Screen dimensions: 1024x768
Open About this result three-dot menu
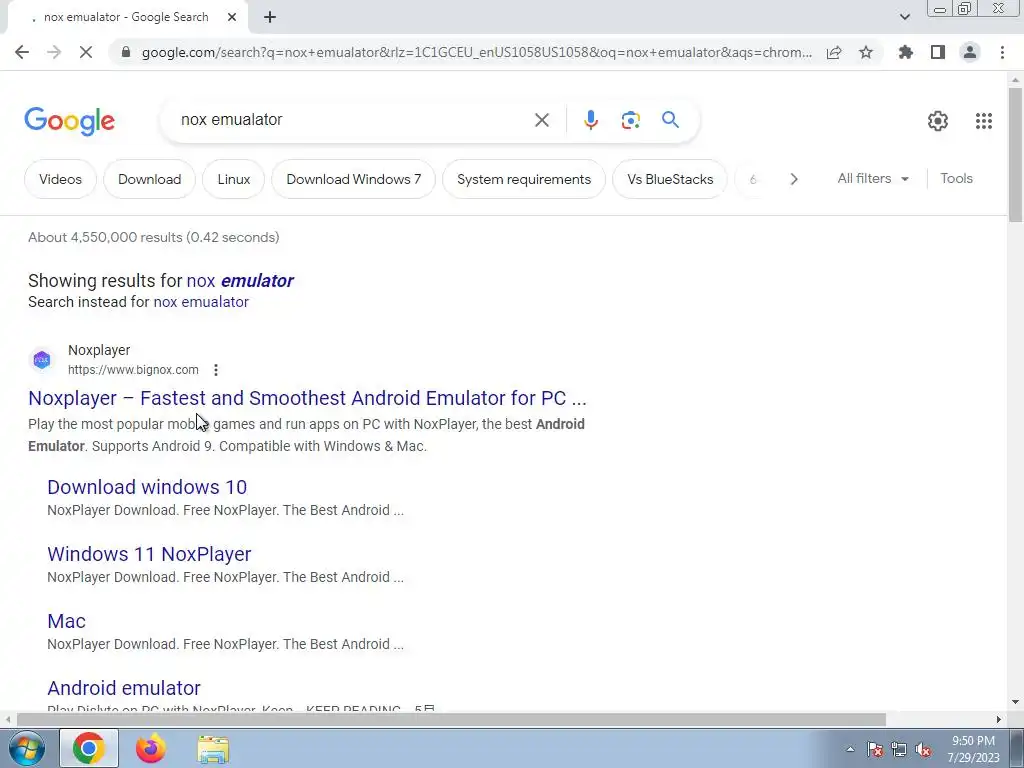click(216, 370)
